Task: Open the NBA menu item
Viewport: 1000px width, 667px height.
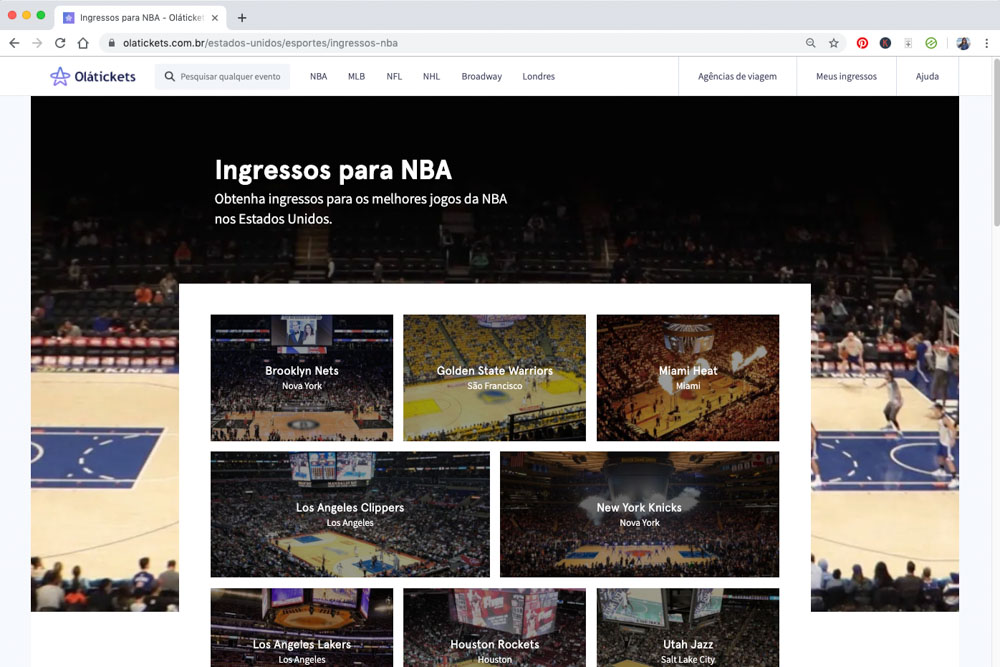Action: [x=318, y=77]
